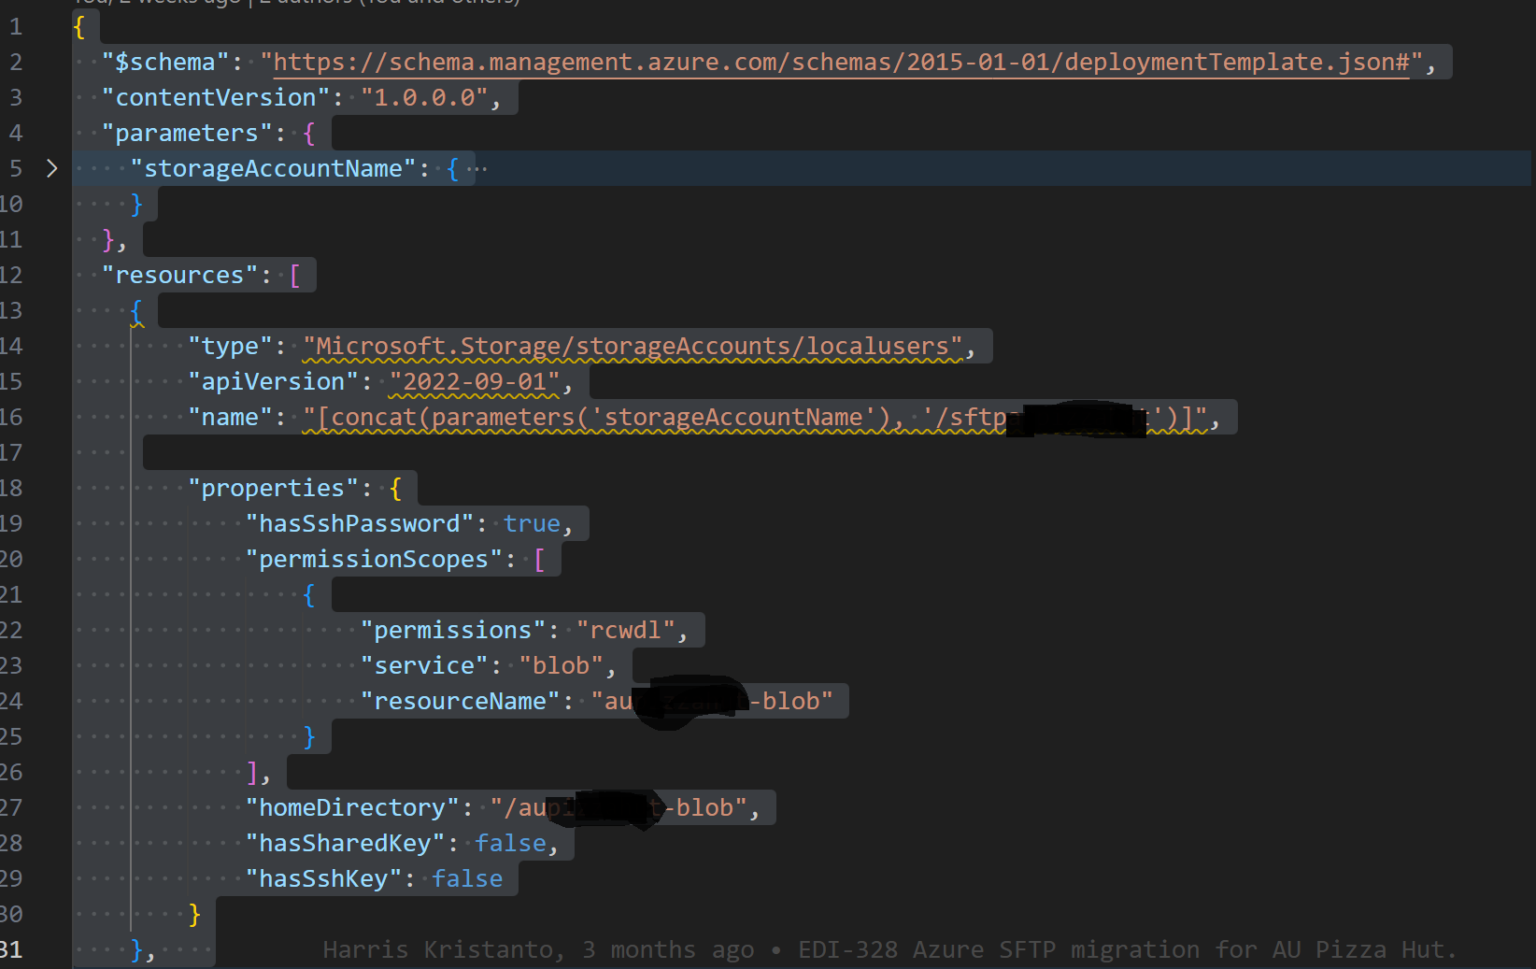Select the "1.0.0.0" version value
Screen dimensions: 1536x969
[425, 98]
